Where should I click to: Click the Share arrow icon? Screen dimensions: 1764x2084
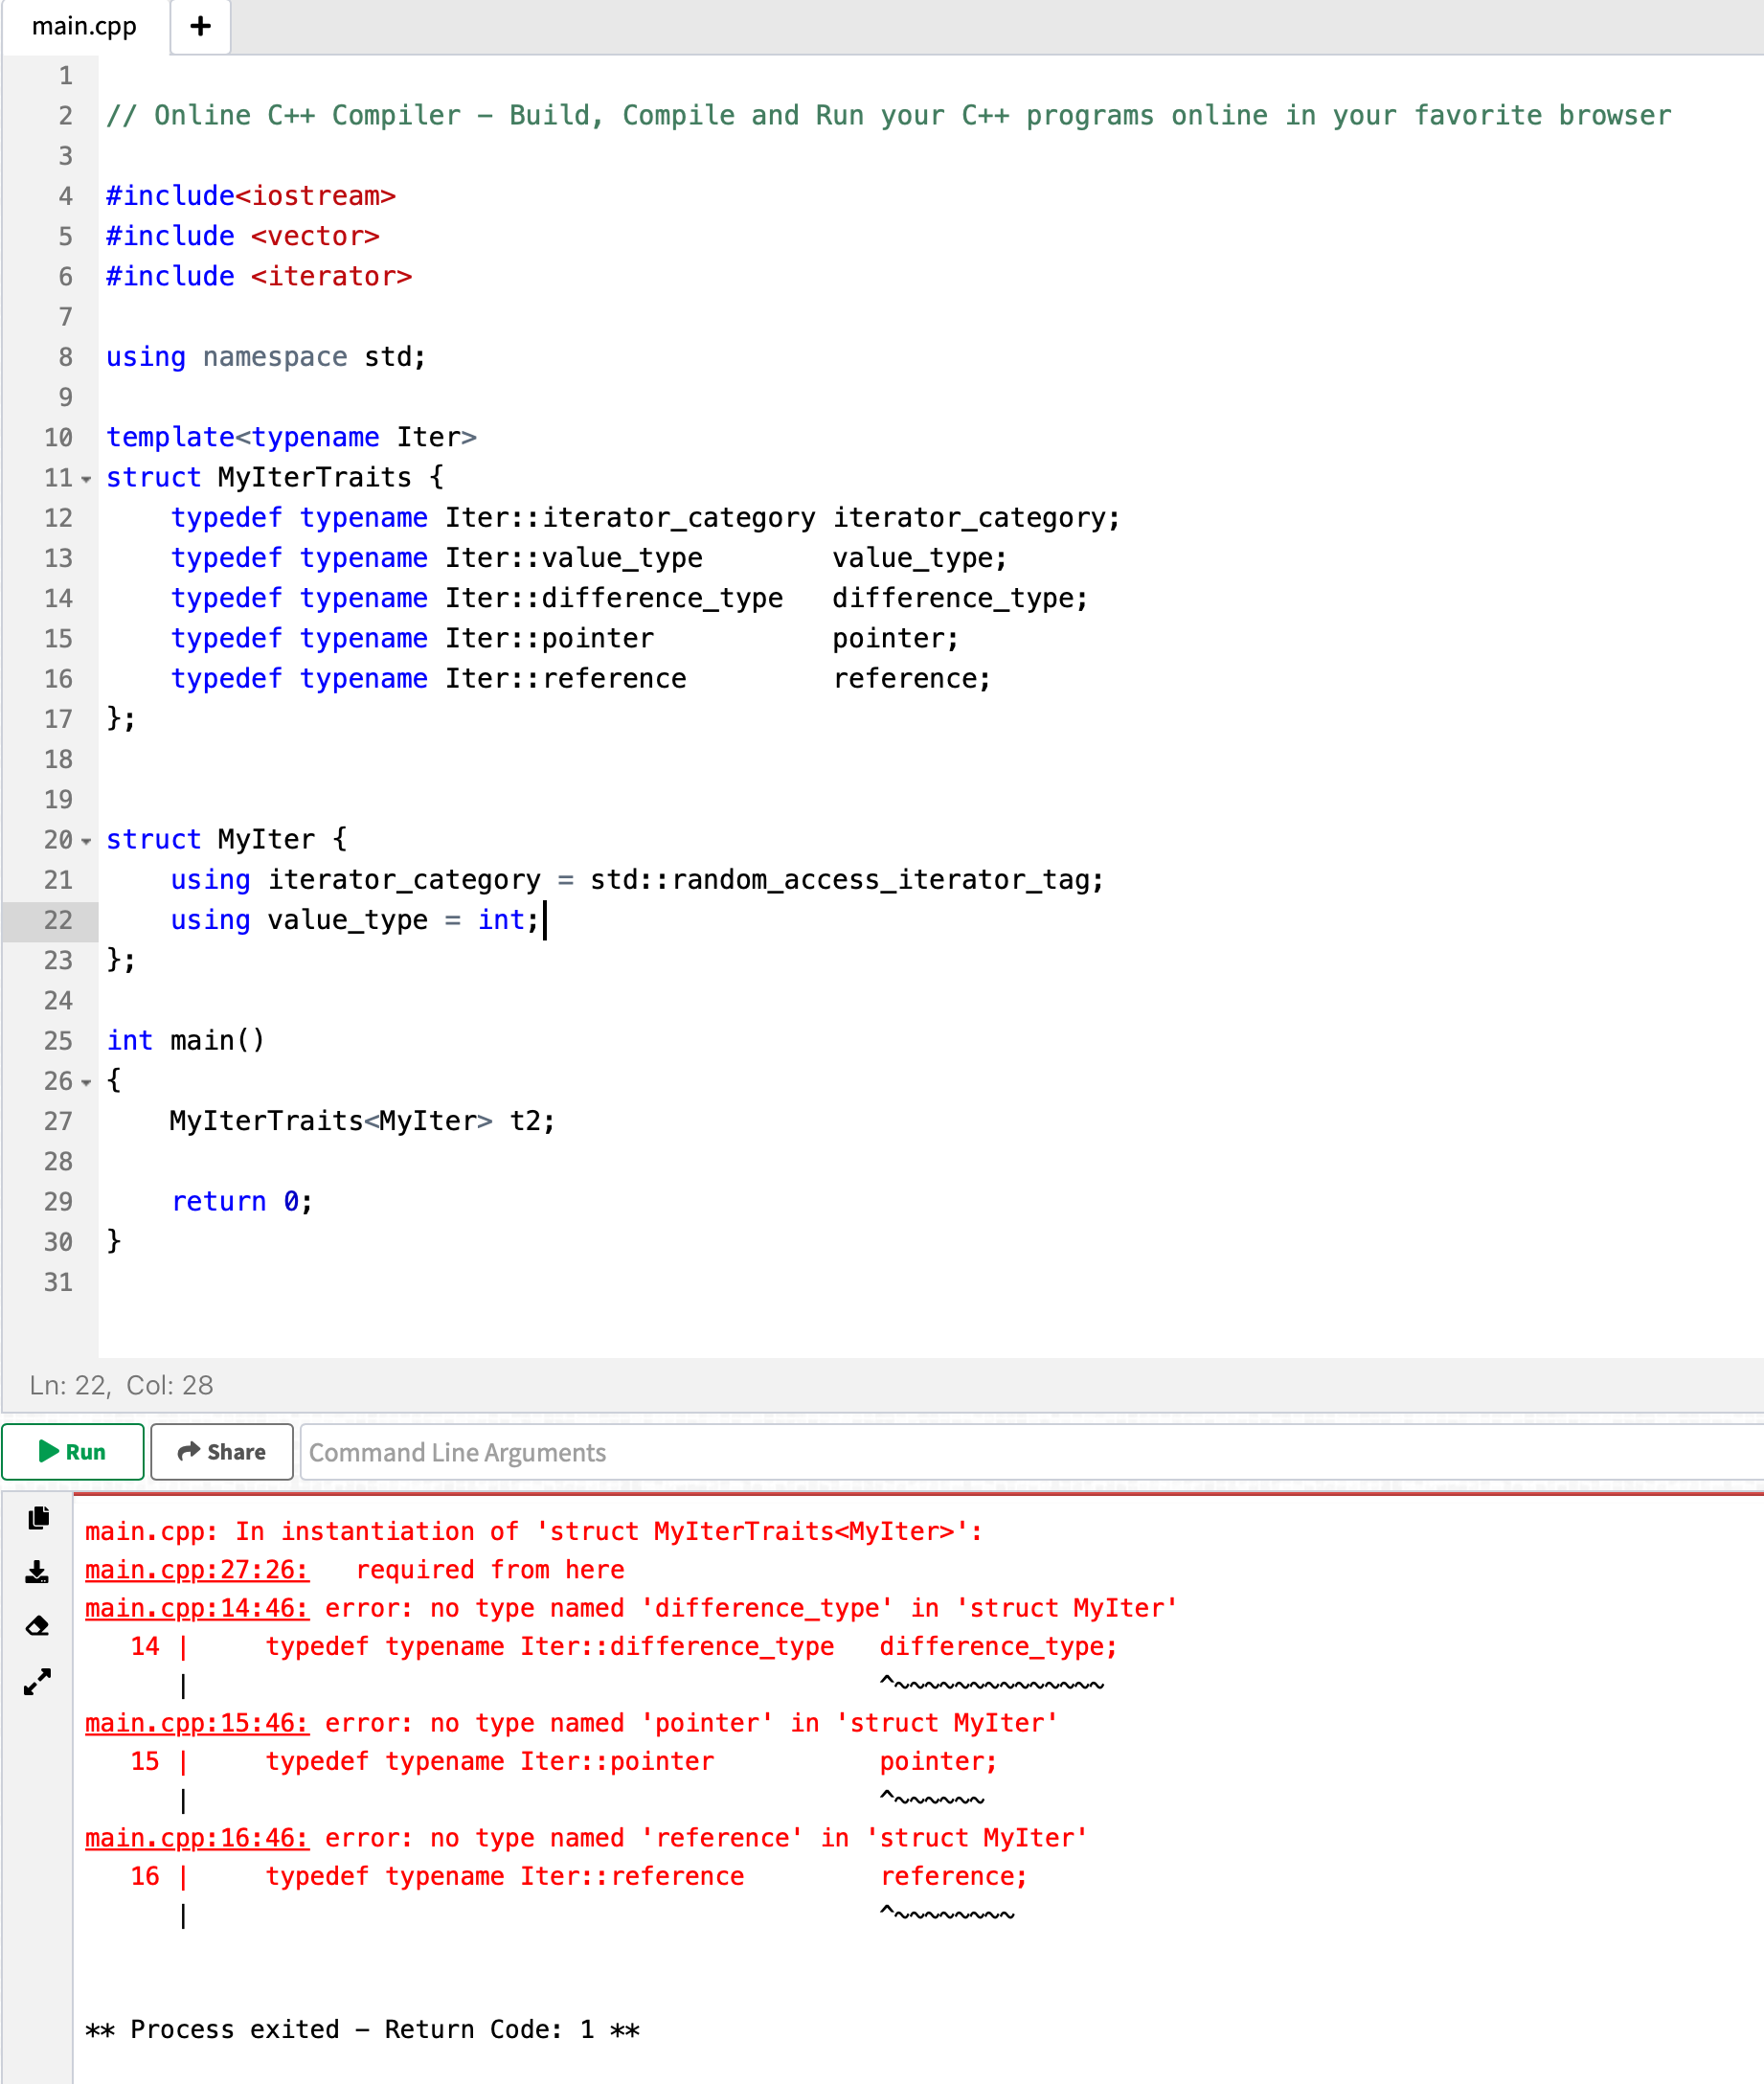[189, 1452]
